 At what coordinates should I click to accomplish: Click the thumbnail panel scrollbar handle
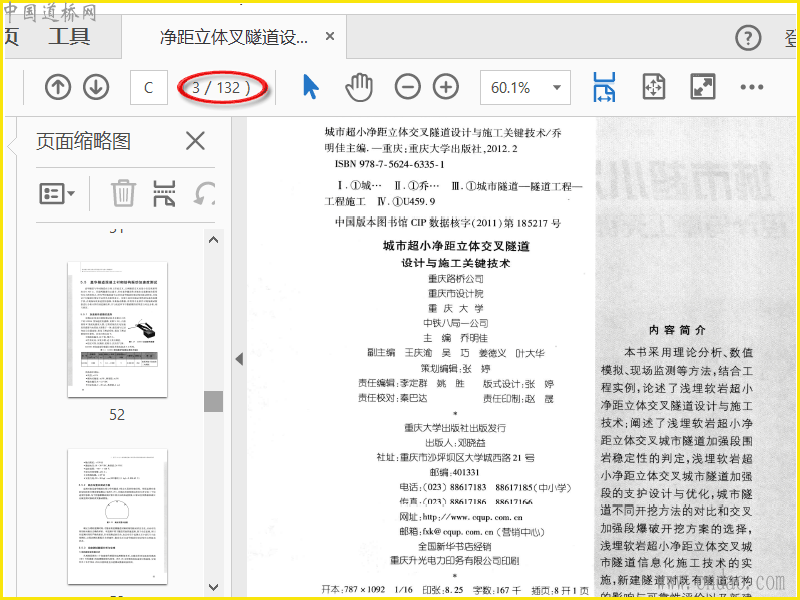[x=213, y=402]
